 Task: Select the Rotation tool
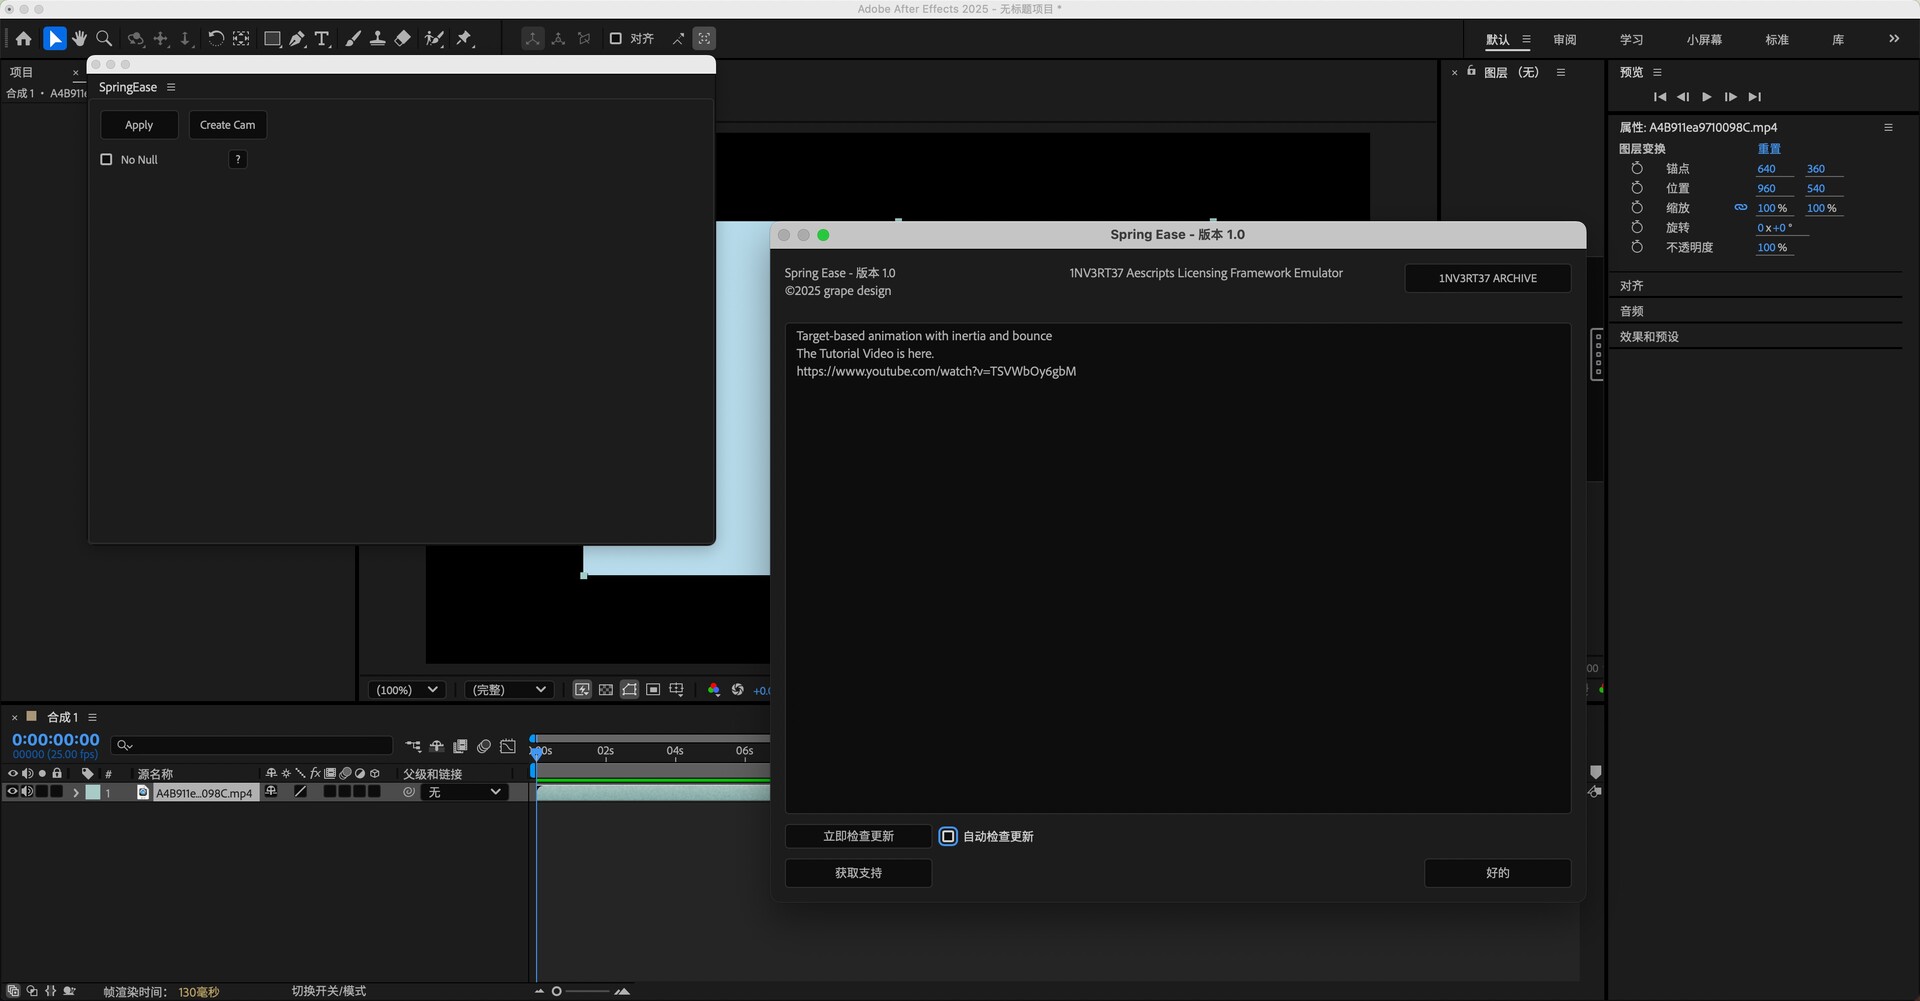pos(215,39)
